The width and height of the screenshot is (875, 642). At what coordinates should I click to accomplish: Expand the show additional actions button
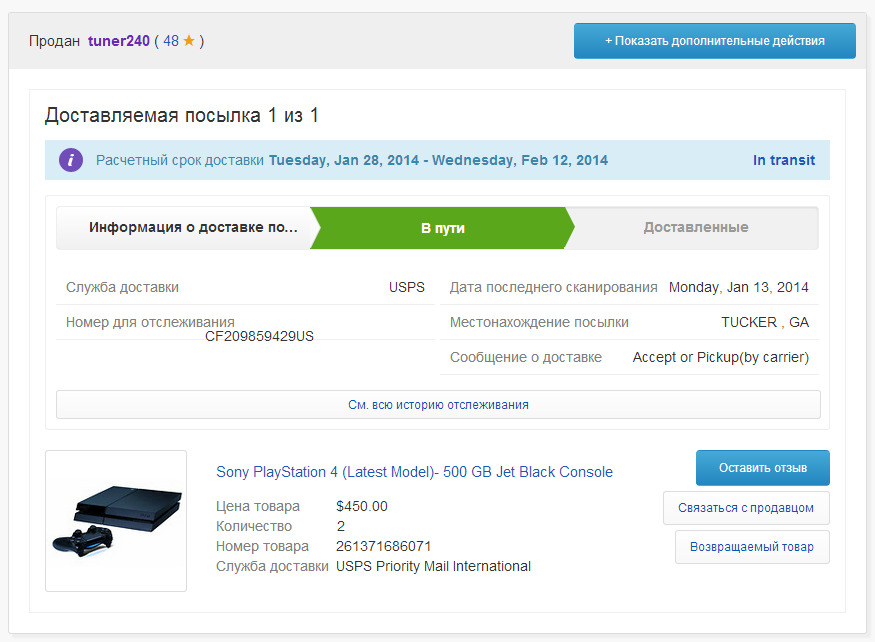pyautogui.click(x=714, y=41)
